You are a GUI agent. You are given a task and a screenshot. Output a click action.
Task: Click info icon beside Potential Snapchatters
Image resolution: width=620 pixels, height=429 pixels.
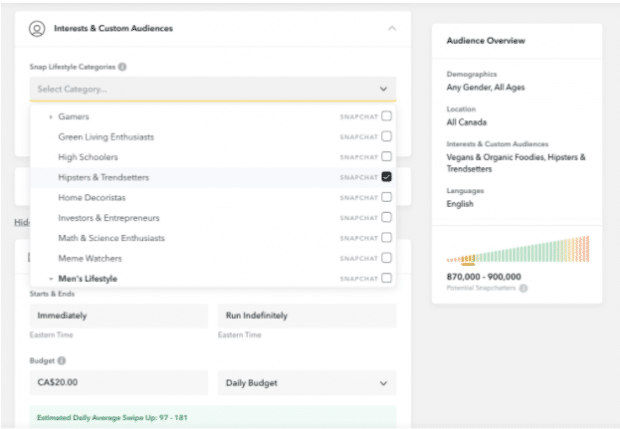pos(524,288)
